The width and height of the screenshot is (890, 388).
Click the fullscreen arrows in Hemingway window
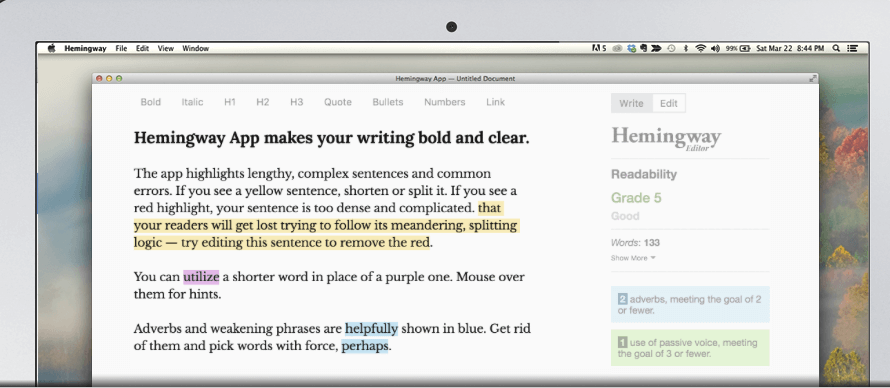813,79
